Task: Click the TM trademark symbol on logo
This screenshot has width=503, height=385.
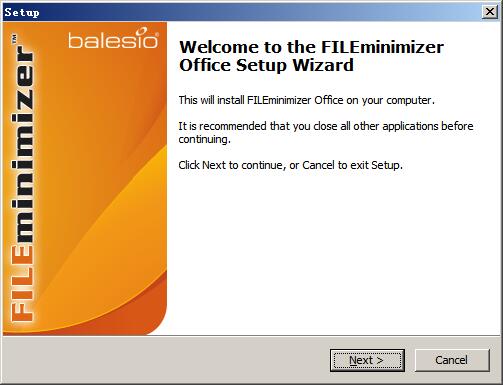Action: pos(14,38)
